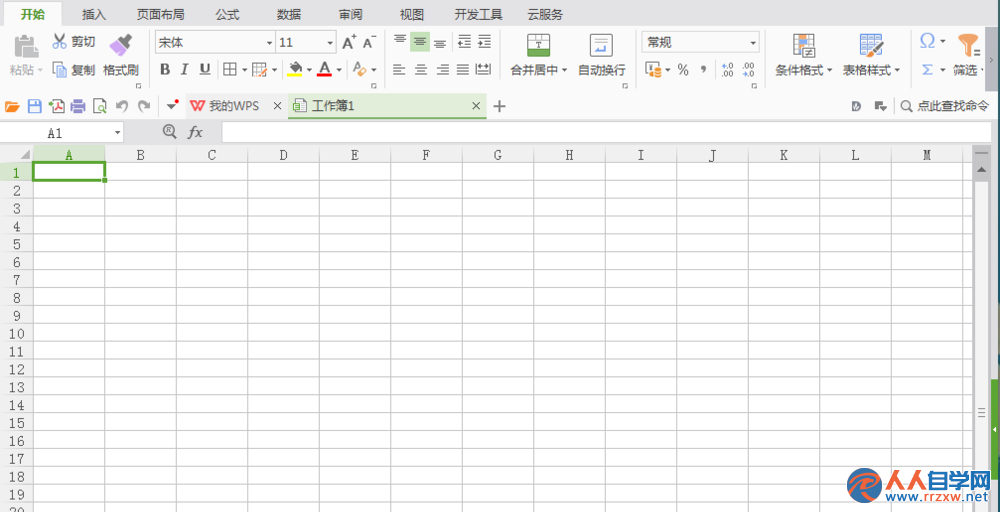The image size is (1000, 512).
Task: Open file with the orange folder icon
Action: click(13, 106)
